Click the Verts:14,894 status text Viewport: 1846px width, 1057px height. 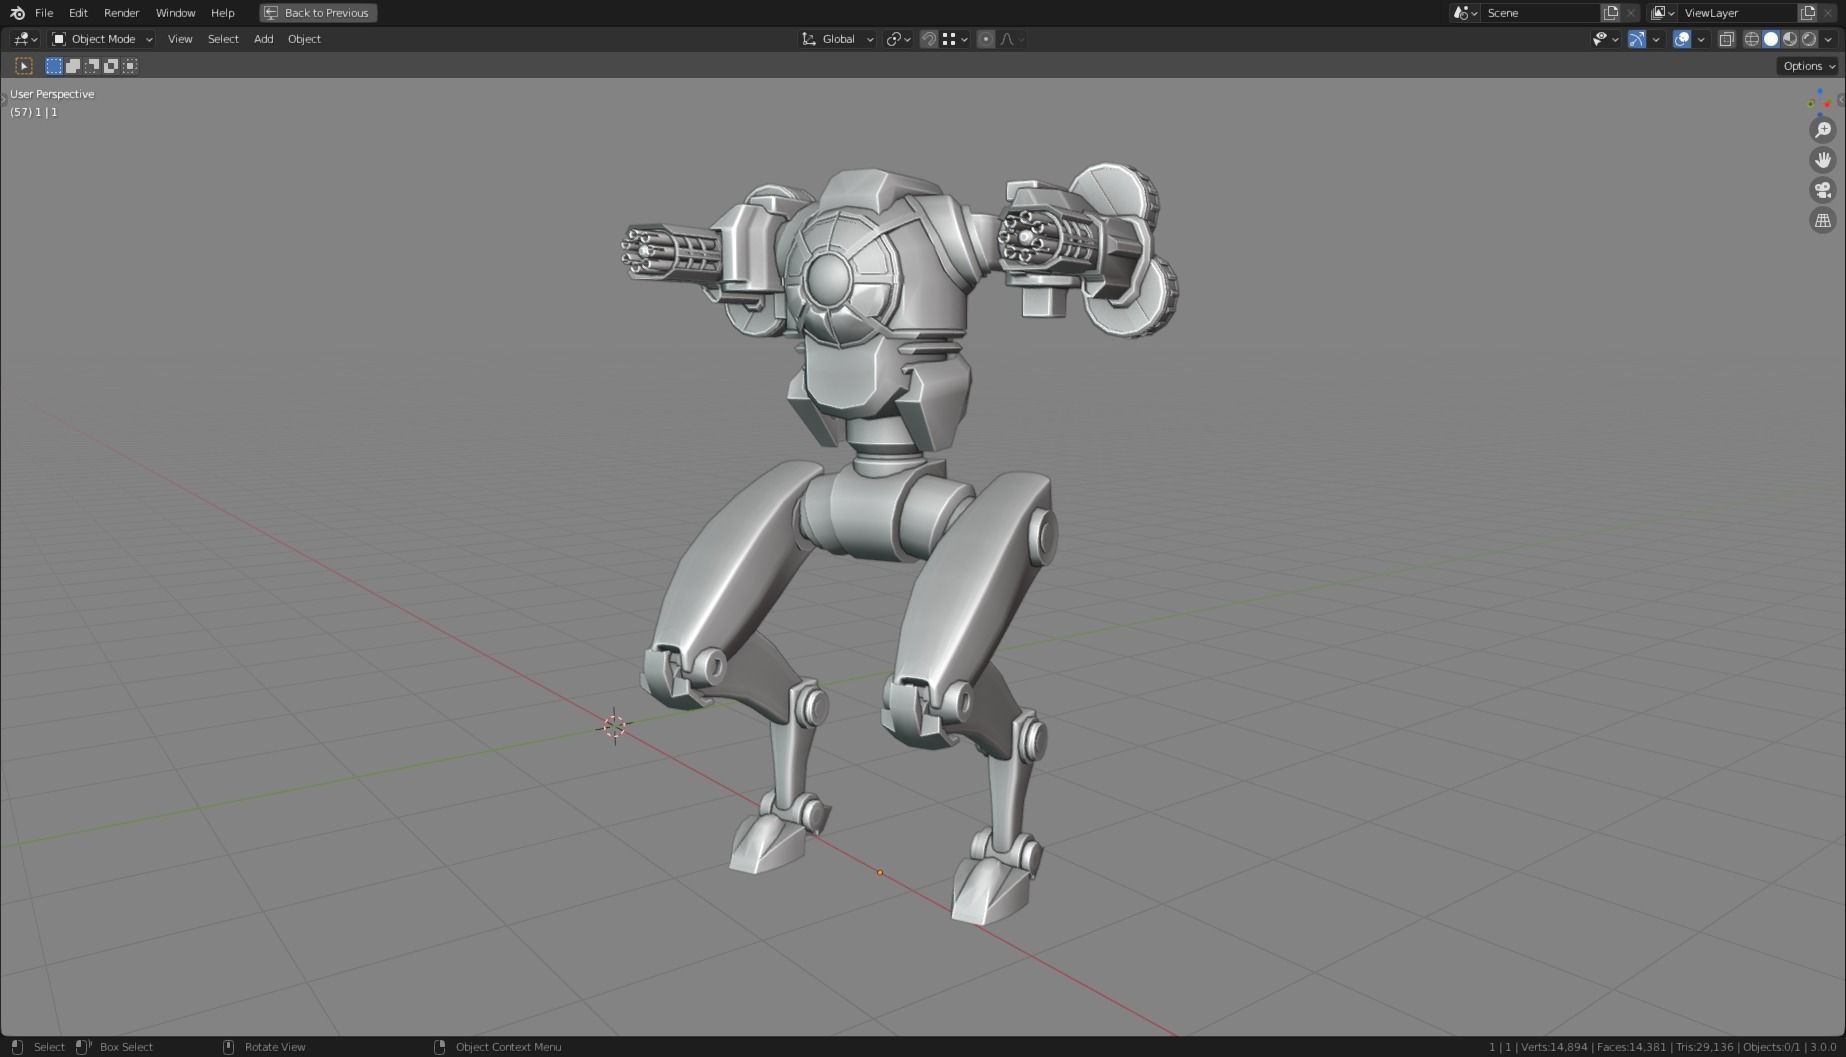pos(1554,1047)
